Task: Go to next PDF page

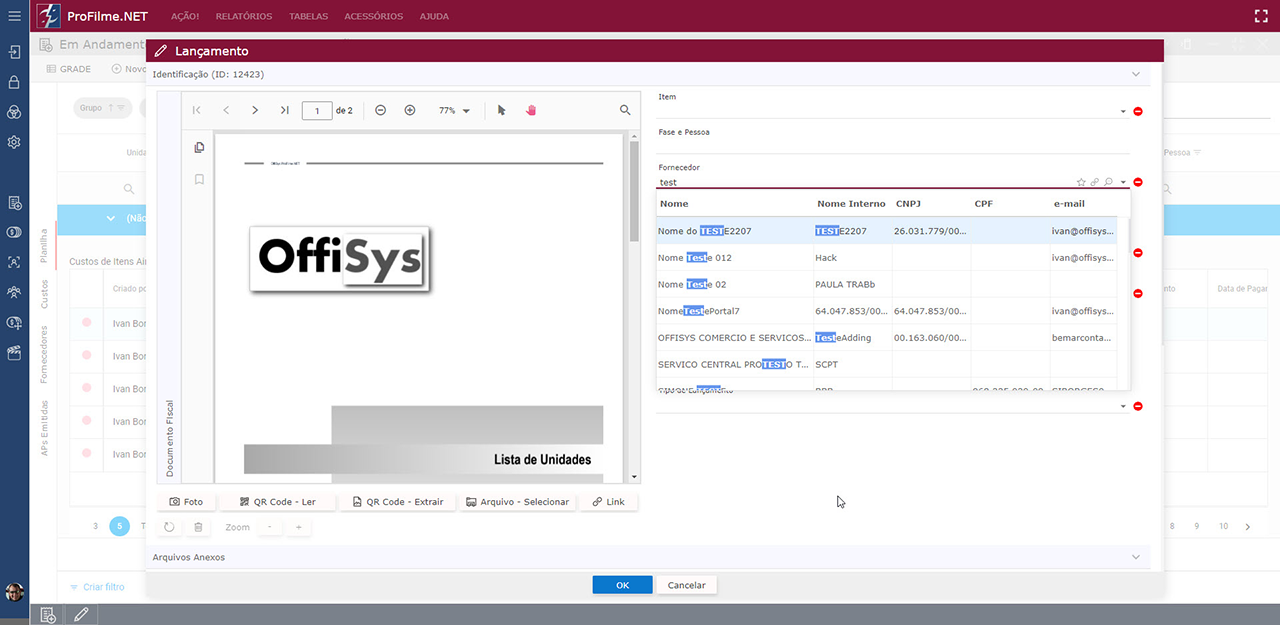Action: [255, 110]
